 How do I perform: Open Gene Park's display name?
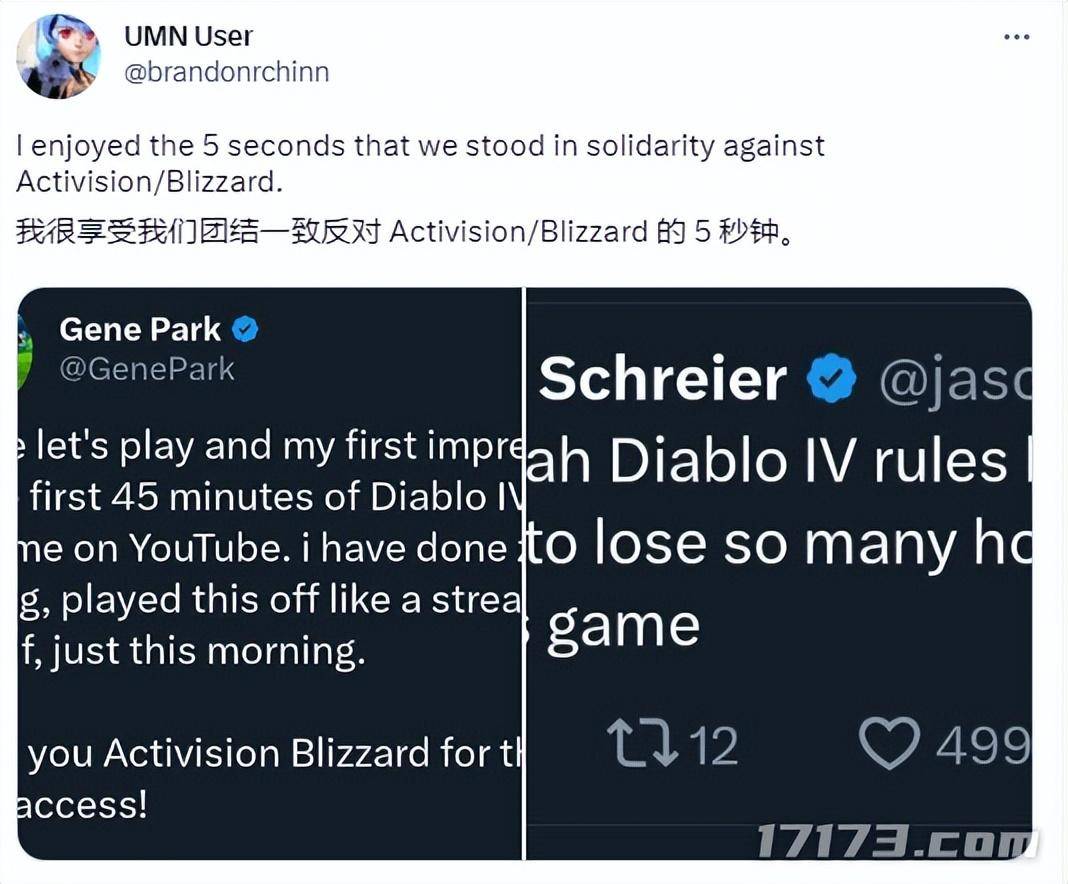(x=140, y=329)
